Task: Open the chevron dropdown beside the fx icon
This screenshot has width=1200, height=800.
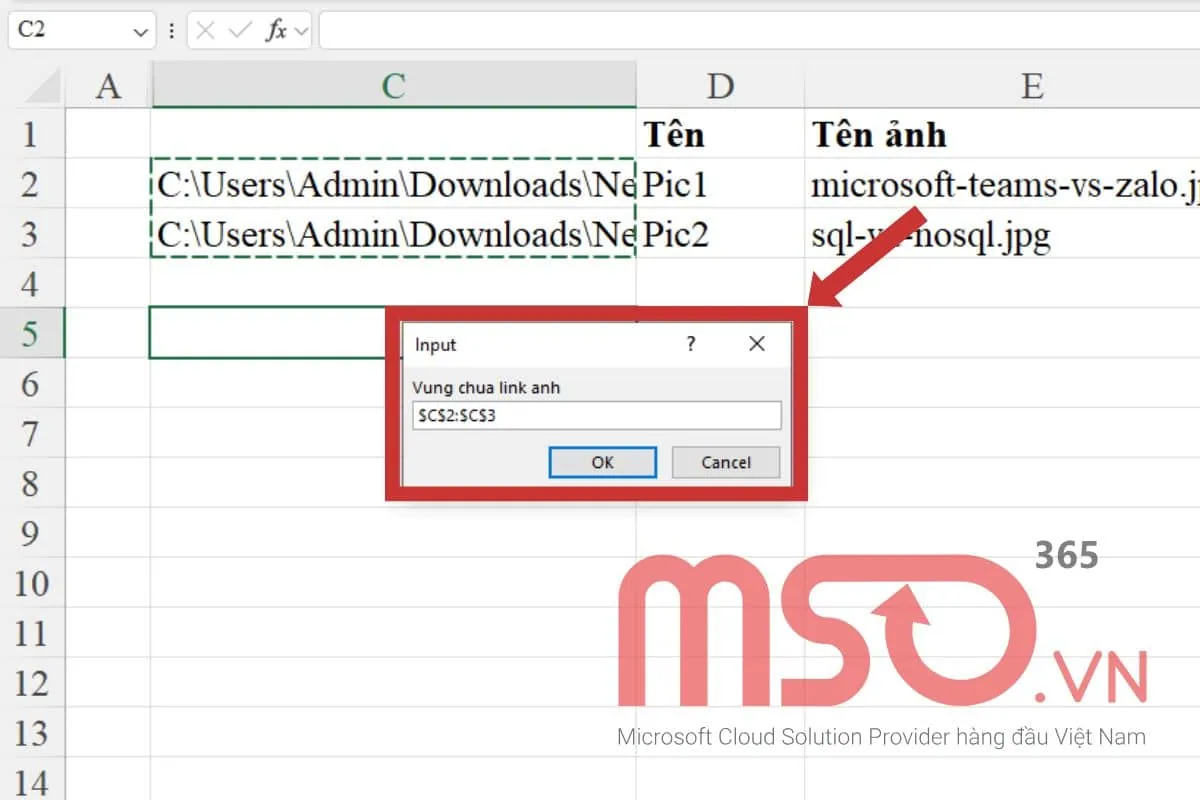Action: [x=300, y=30]
